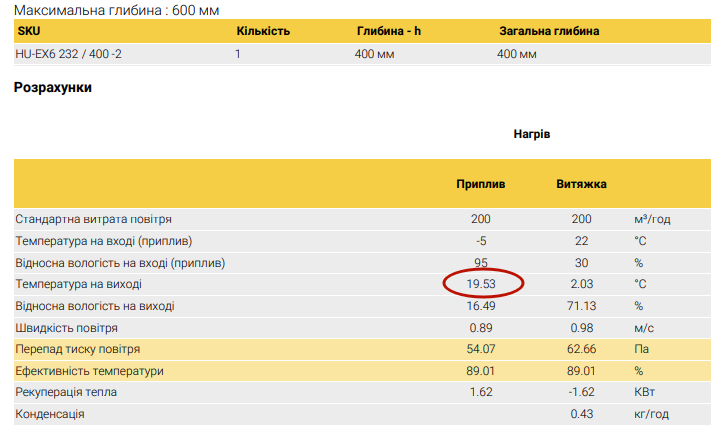Click exhaust outlet temperature 2.03
This screenshot has height=441, width=722.
(x=582, y=284)
